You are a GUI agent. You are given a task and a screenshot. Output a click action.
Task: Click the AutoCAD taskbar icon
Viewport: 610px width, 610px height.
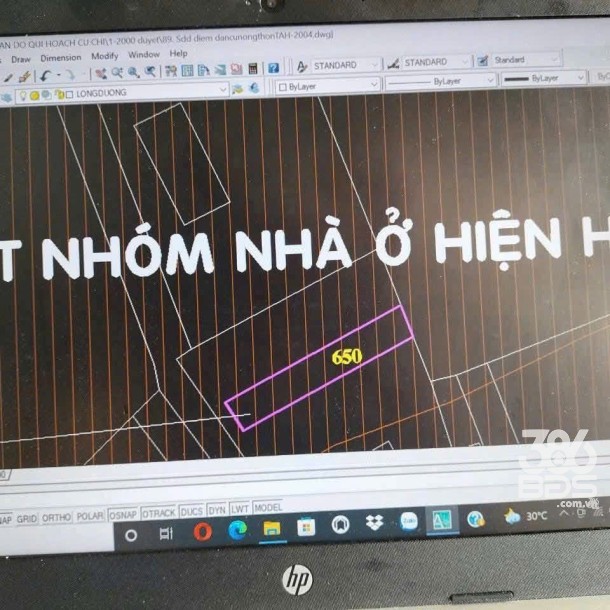(442, 519)
